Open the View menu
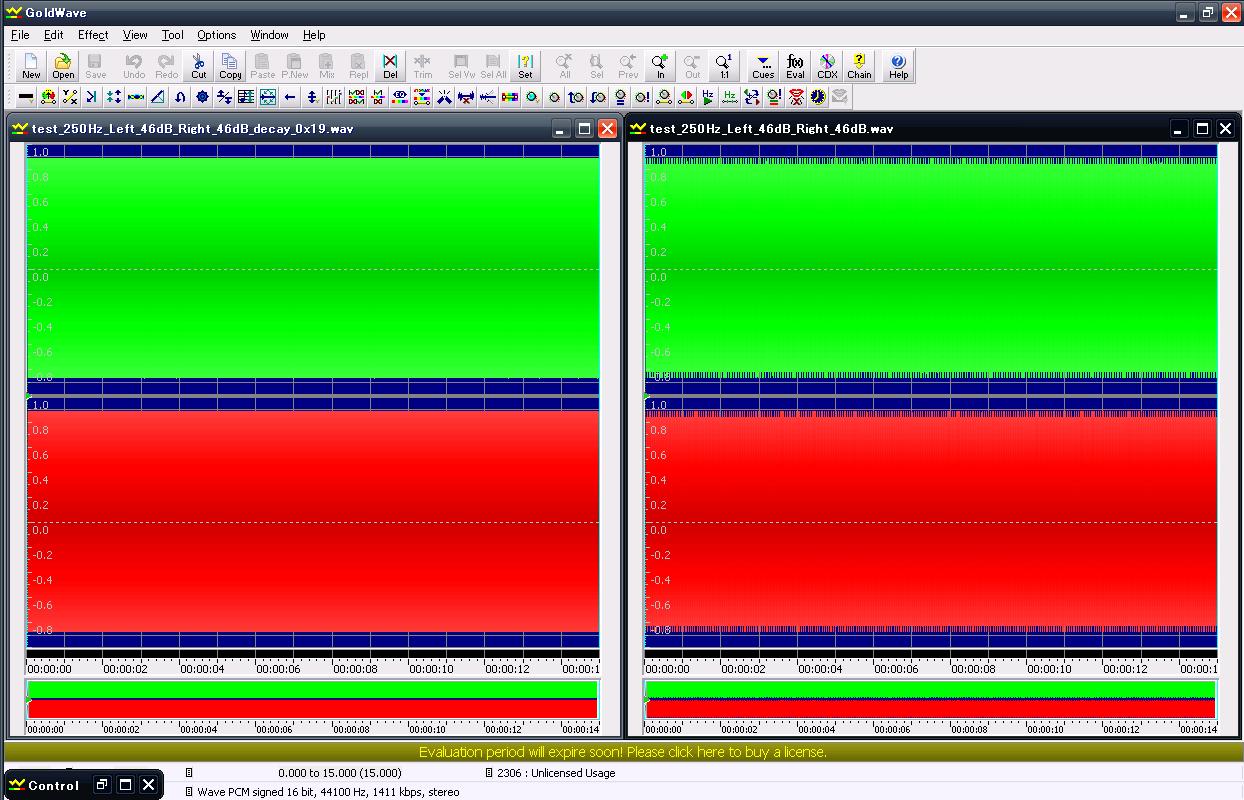1244x800 pixels. pyautogui.click(x=135, y=35)
